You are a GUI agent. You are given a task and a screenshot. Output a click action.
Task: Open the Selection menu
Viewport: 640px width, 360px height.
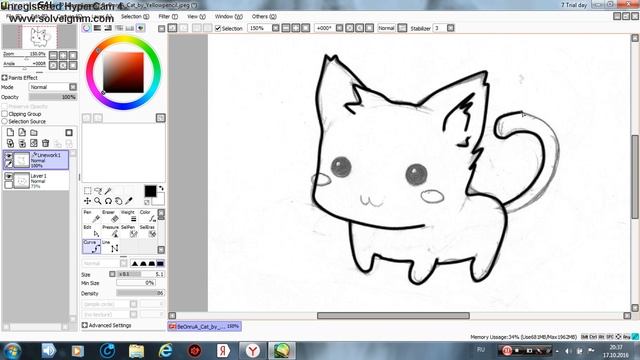tap(135, 16)
